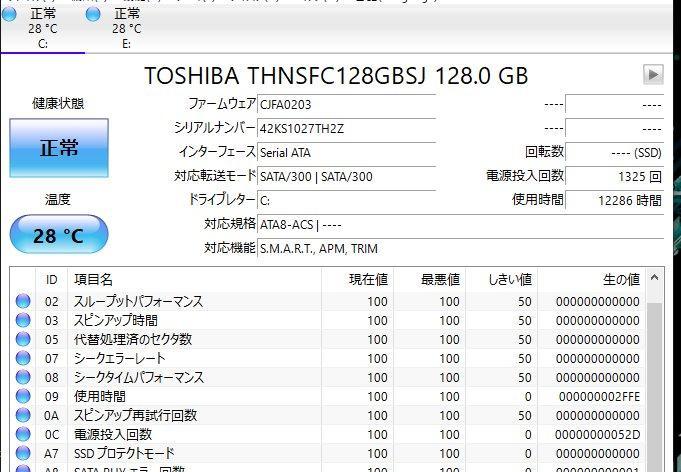Screen dimensions: 681x472
Task: Click the 温度 label
Action: pos(58,199)
